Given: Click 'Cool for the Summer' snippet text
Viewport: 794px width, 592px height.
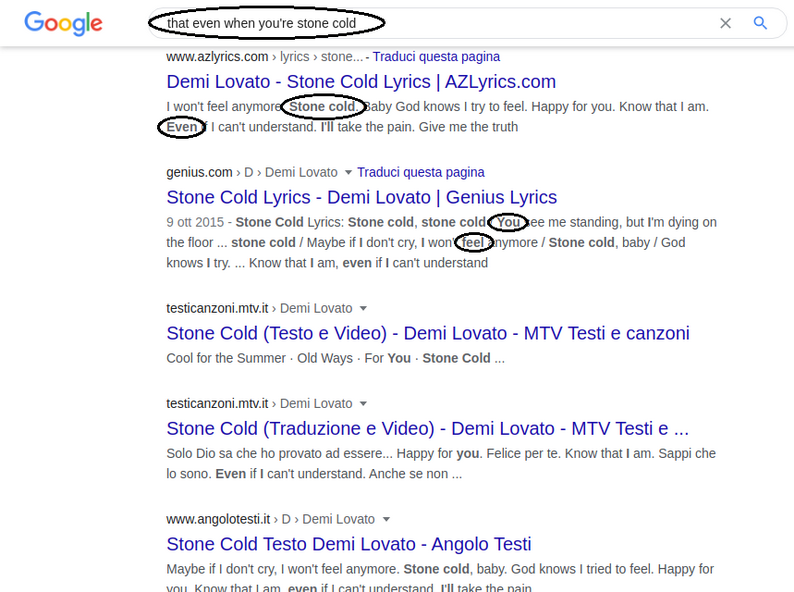Looking at the screenshot, I should (x=226, y=358).
